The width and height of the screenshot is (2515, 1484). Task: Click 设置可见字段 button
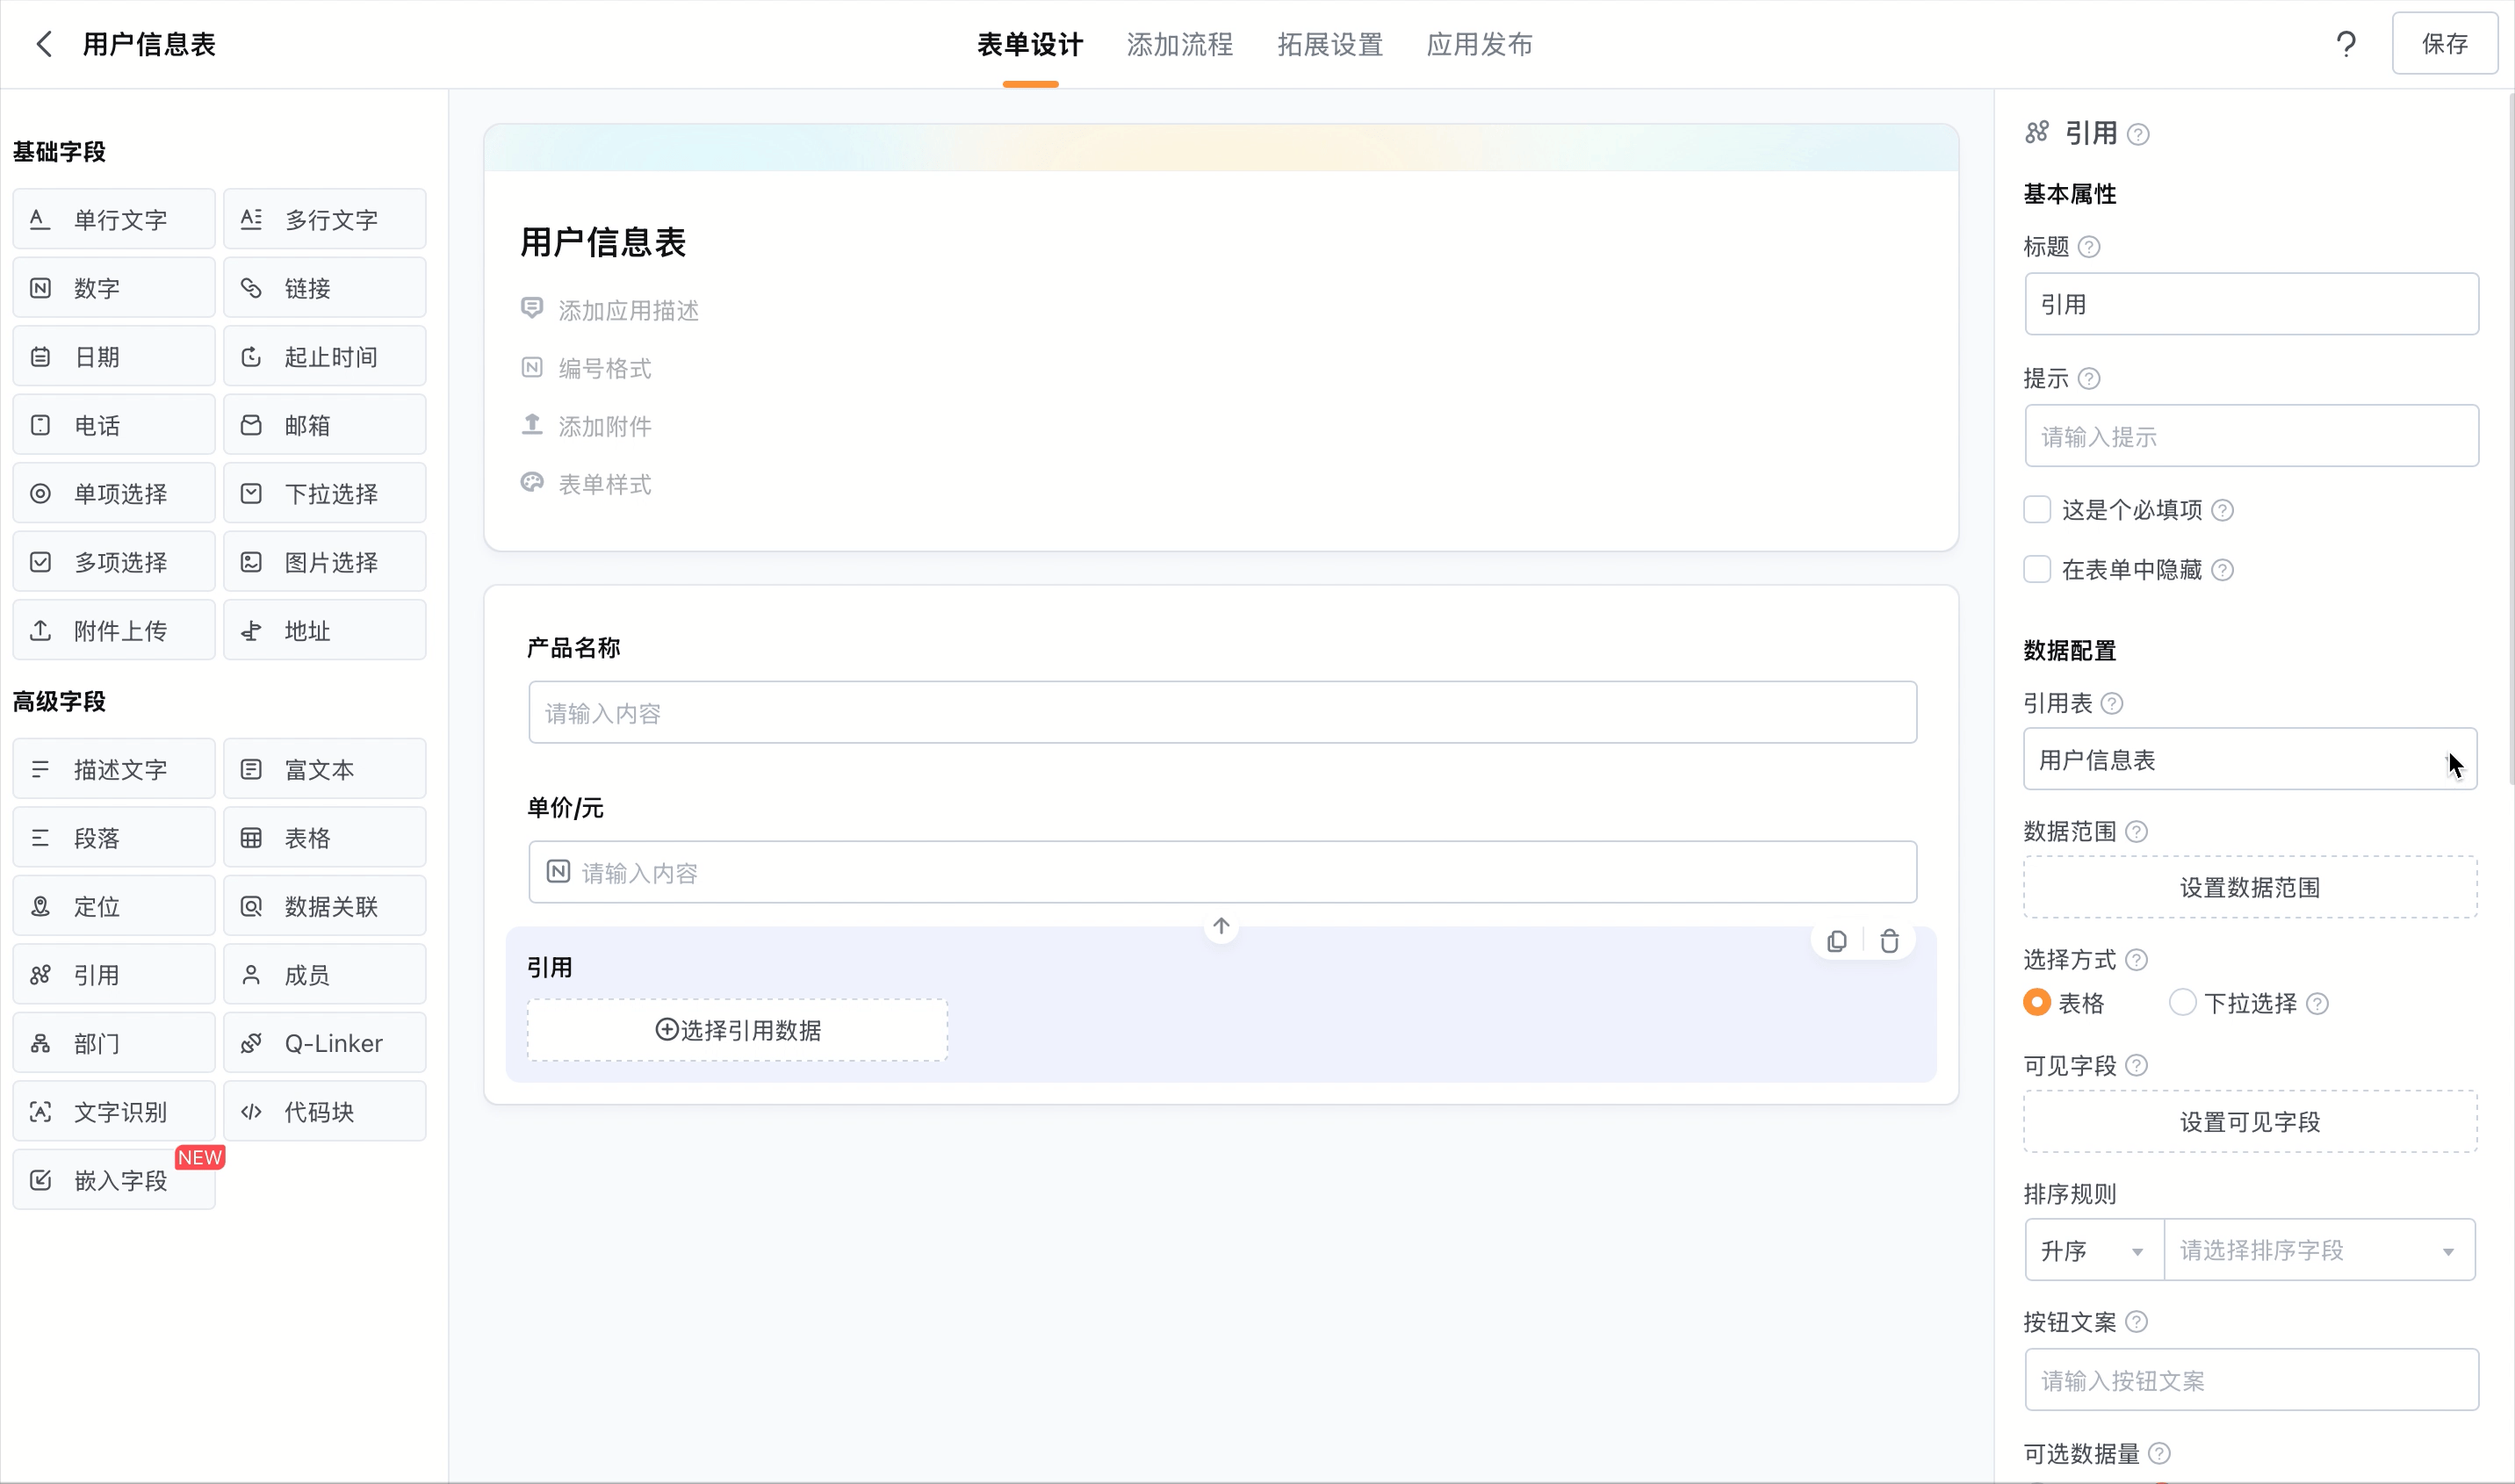tap(2250, 1121)
